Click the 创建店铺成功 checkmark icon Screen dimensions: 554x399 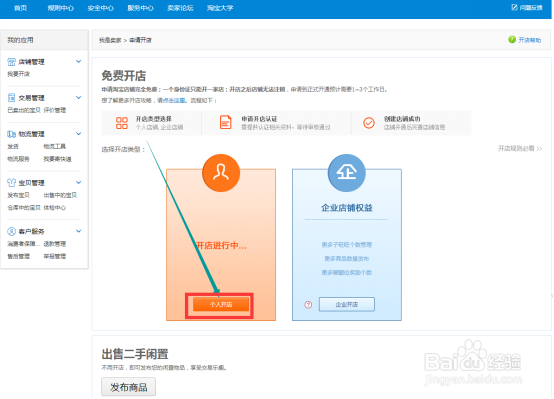369,123
